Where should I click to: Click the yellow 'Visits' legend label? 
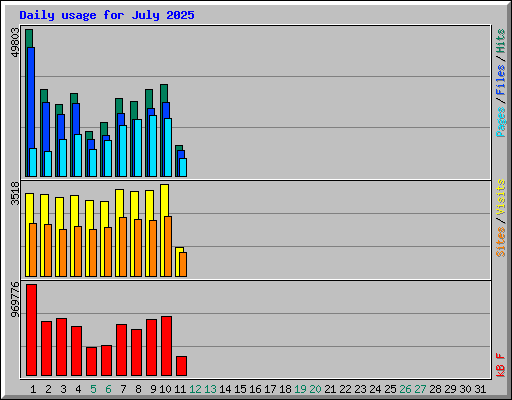click(501, 197)
